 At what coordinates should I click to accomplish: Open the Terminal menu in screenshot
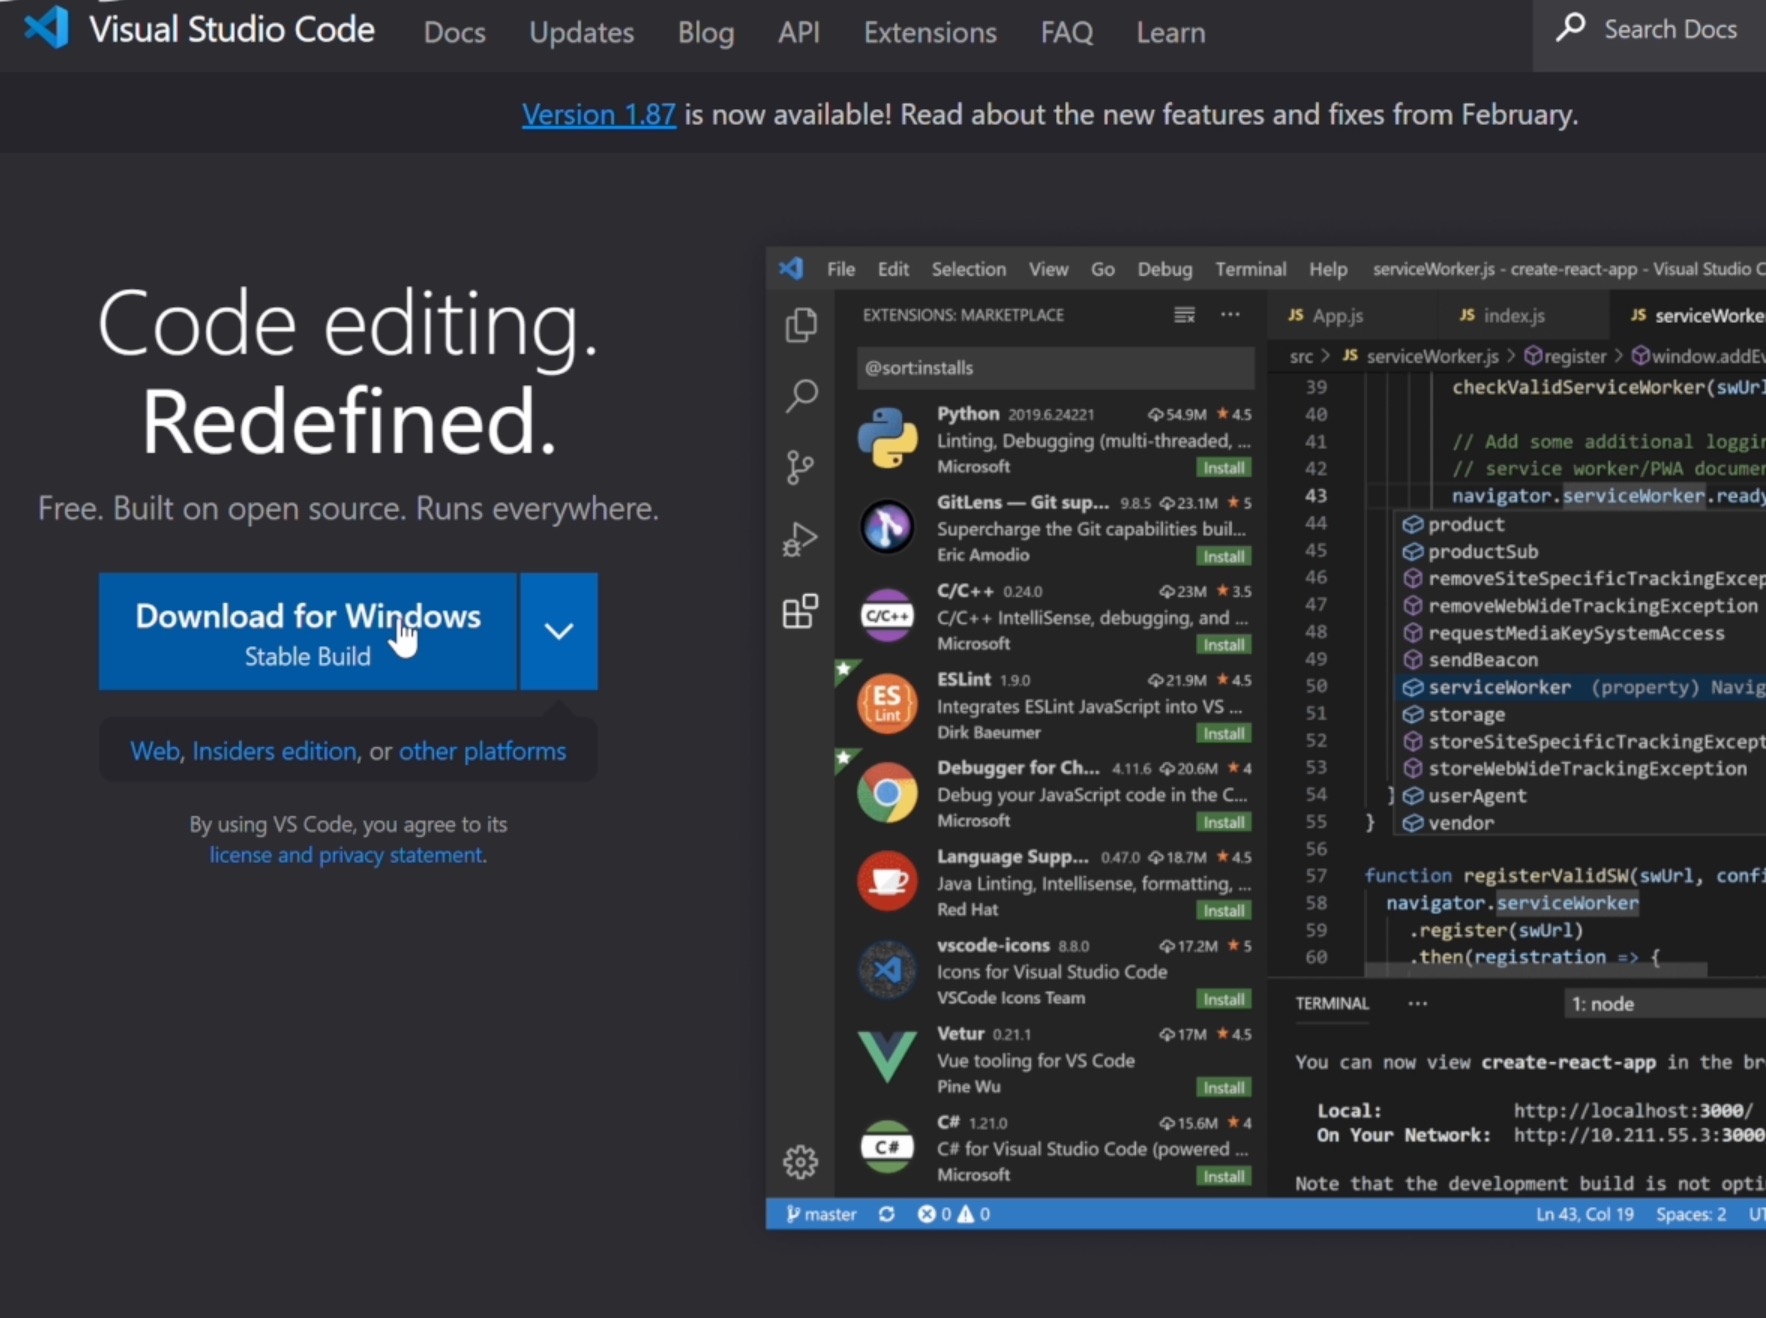[x=1251, y=269]
